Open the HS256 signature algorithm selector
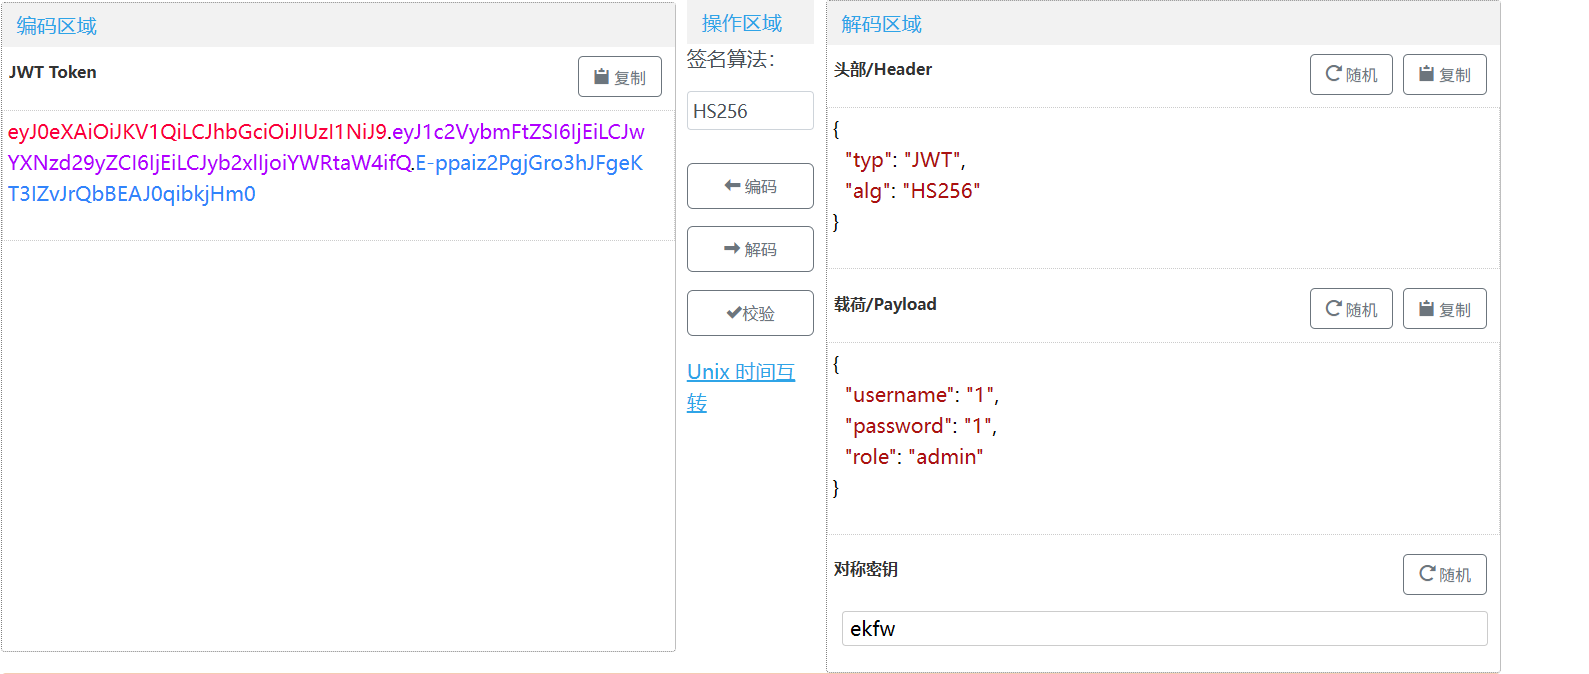This screenshot has height=674, width=1589. (x=750, y=111)
